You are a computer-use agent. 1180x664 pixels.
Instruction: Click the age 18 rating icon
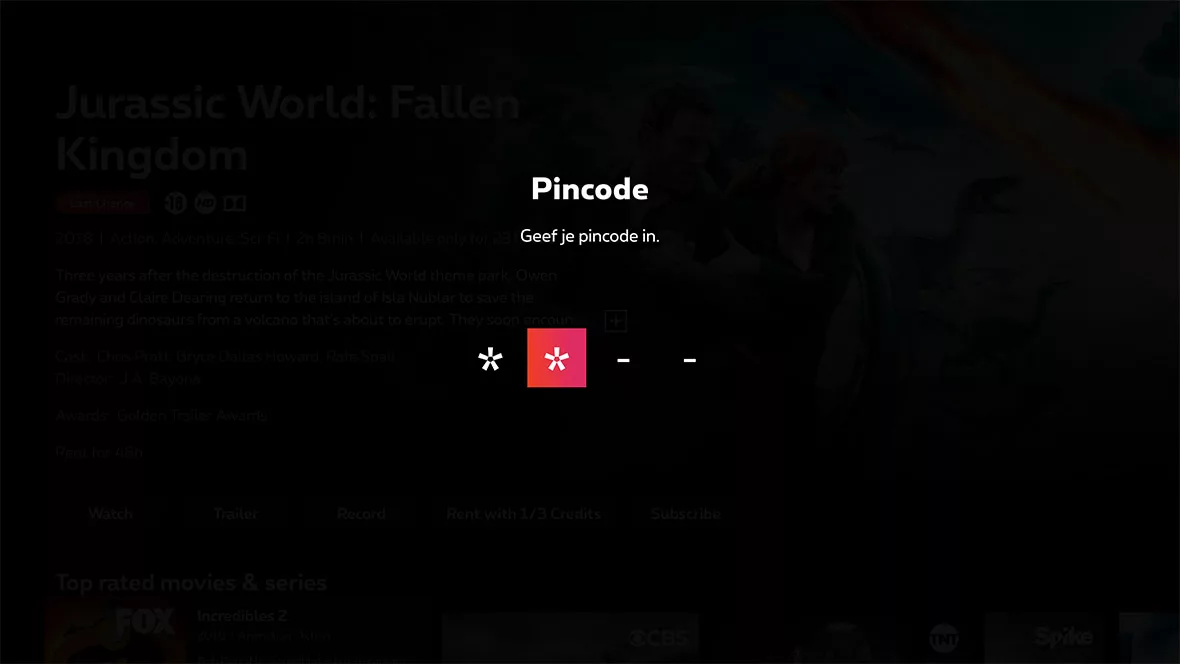(175, 203)
